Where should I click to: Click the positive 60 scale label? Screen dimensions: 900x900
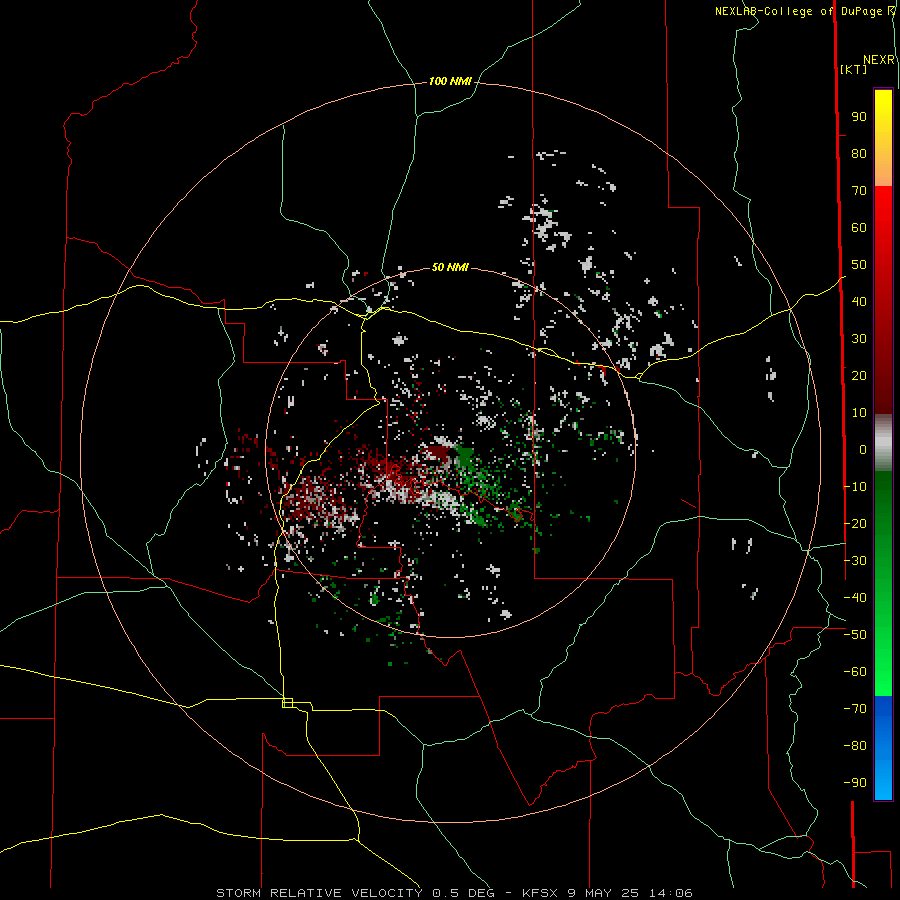pyautogui.click(x=859, y=228)
